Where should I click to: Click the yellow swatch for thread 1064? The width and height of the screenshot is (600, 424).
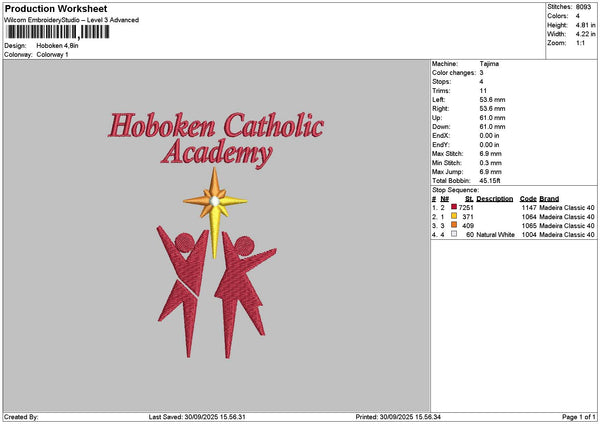click(x=454, y=216)
